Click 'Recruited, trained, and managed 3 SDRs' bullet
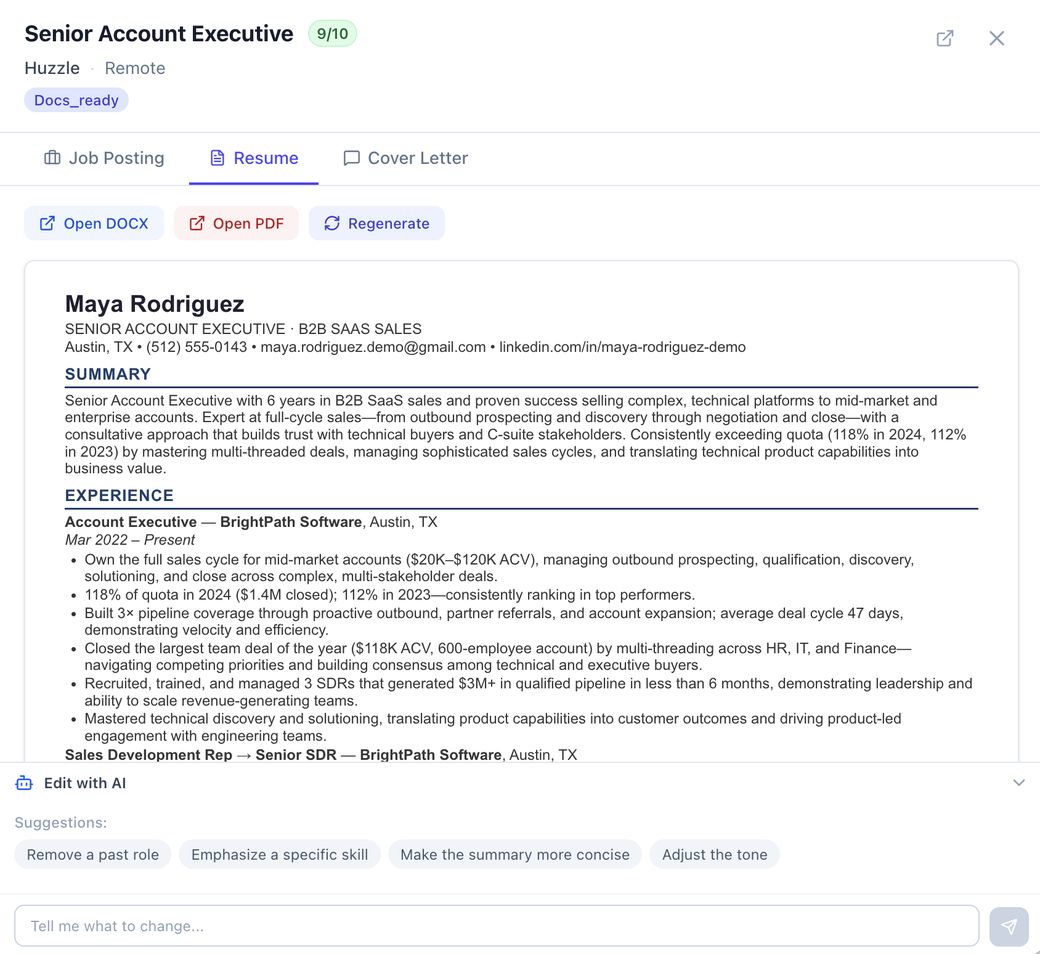1040x954 pixels. tap(528, 692)
